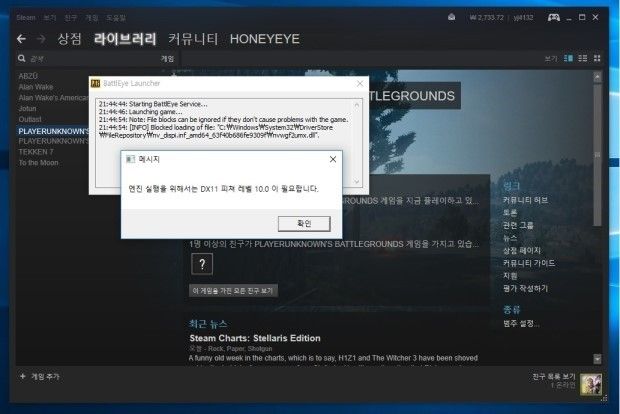Switch to the 라이브러리 tab

[x=125, y=39]
